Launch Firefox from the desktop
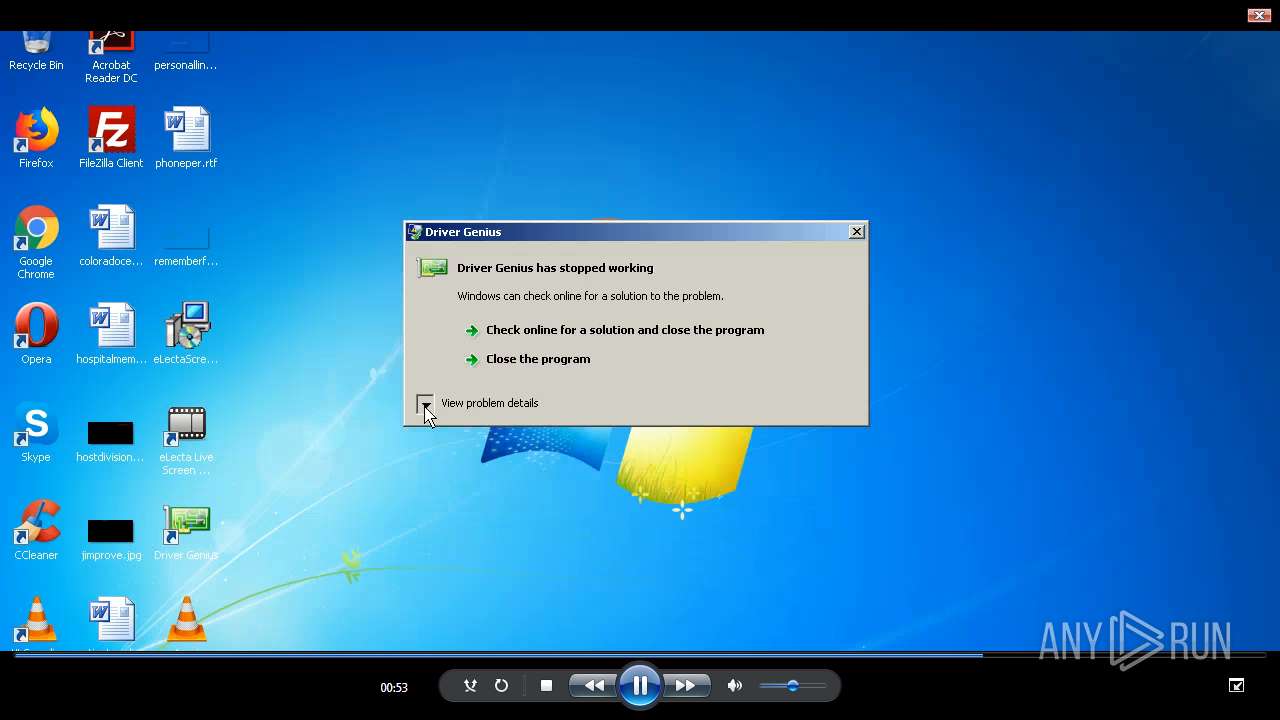 36,137
